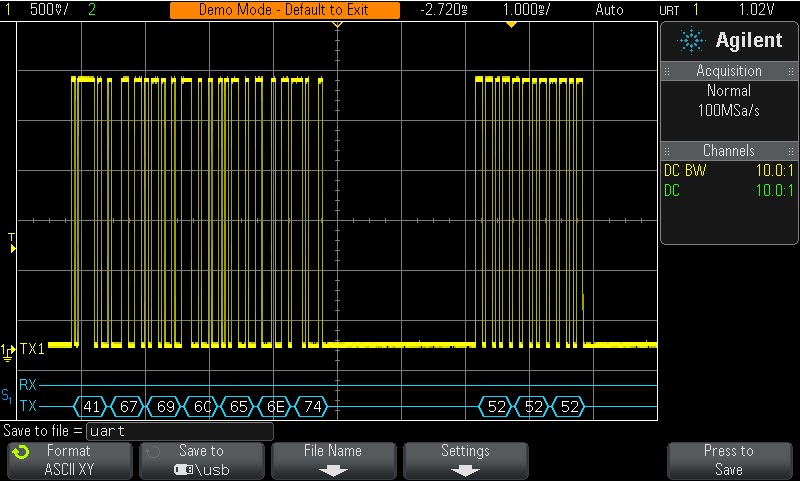This screenshot has width=800, height=481.
Task: Click the S1 serial bus label
Action: click(7, 396)
